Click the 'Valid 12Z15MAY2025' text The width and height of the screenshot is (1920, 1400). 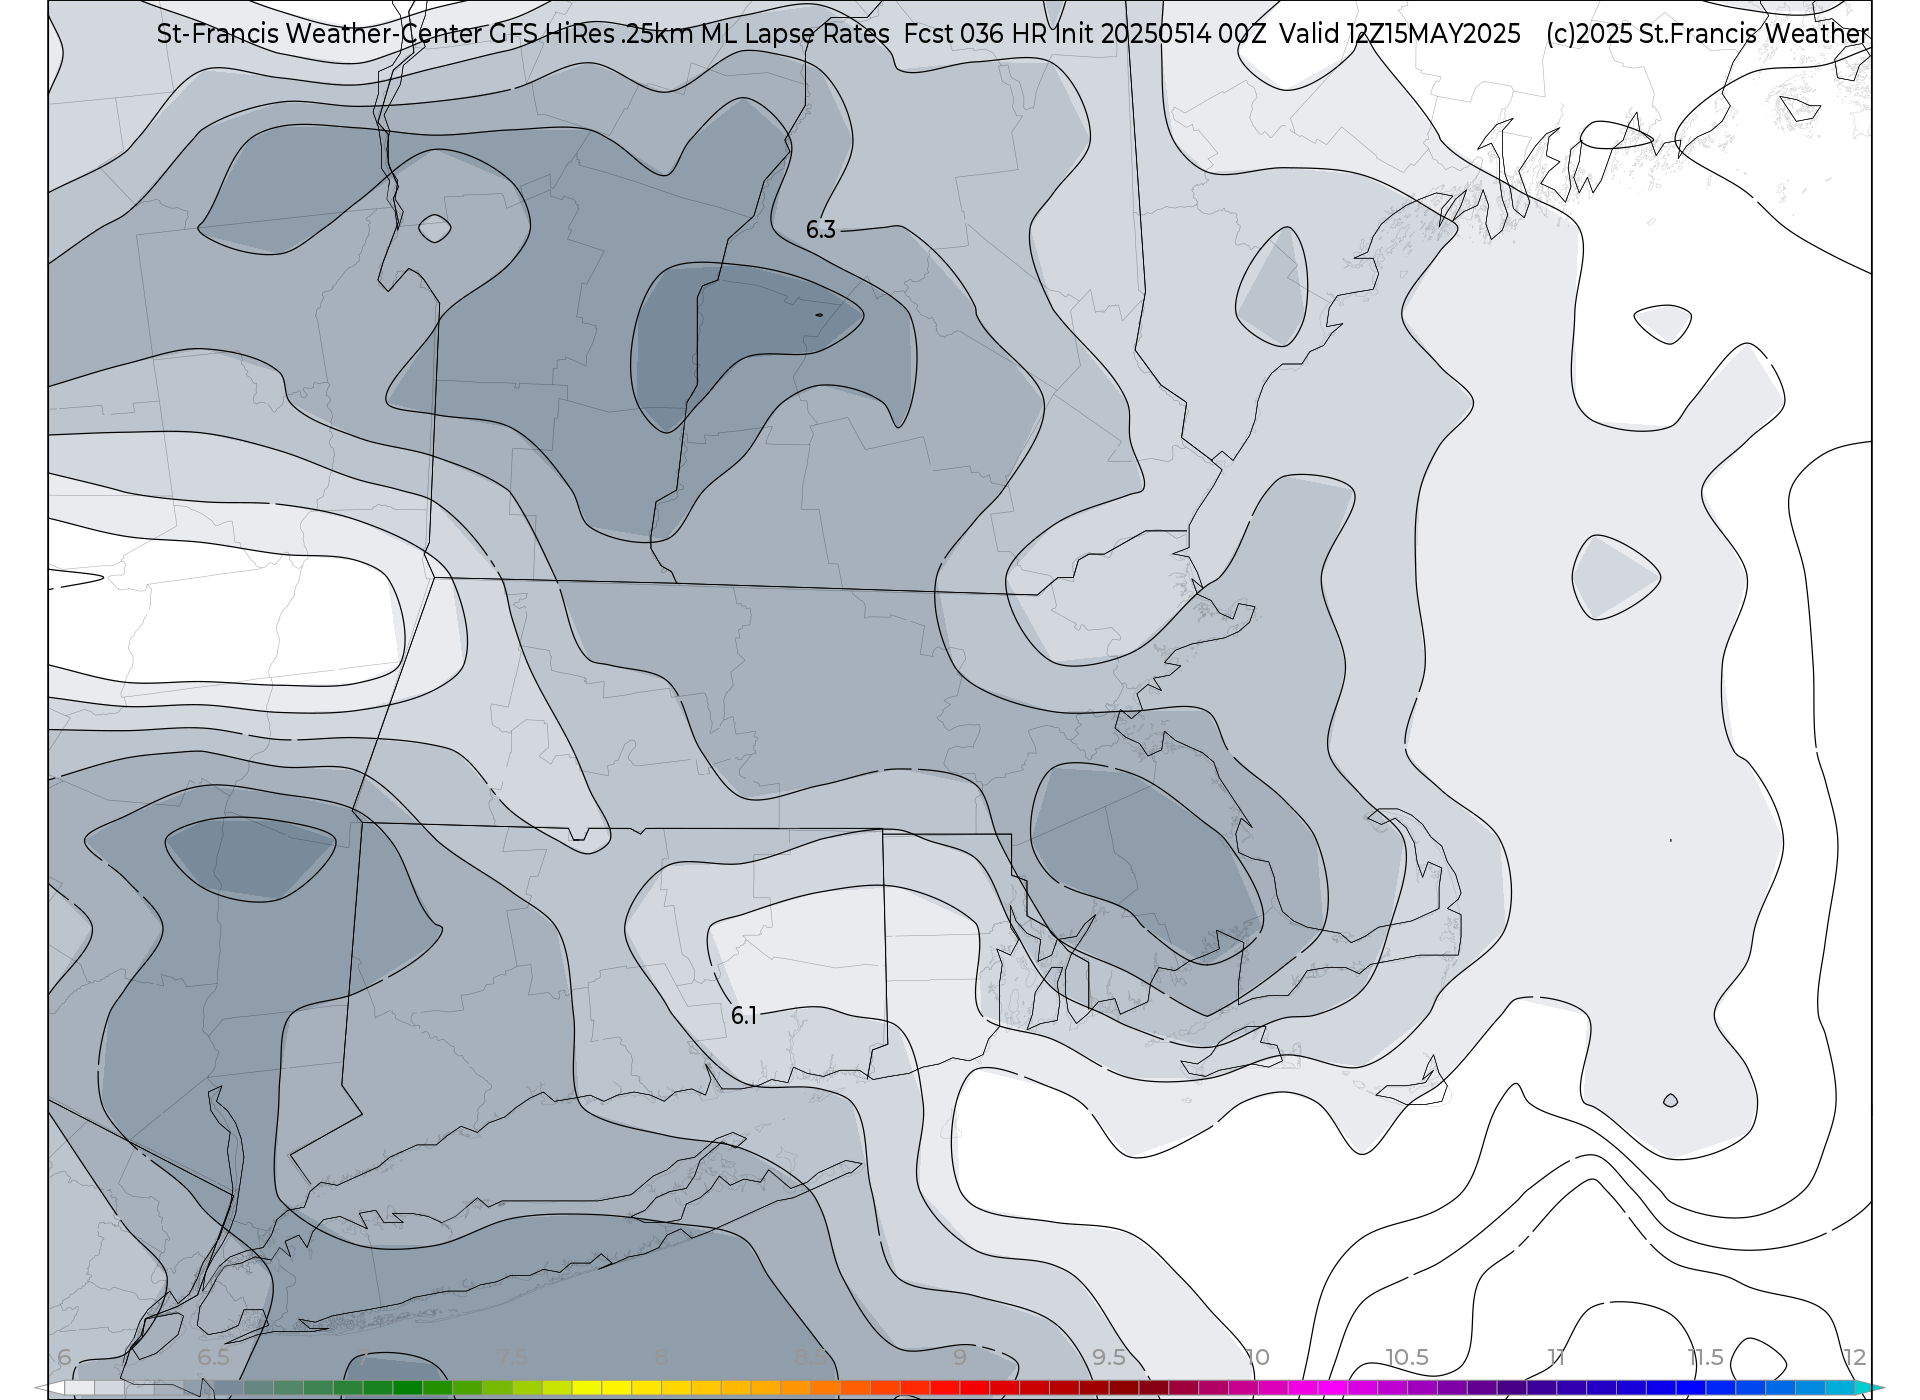click(x=1400, y=34)
